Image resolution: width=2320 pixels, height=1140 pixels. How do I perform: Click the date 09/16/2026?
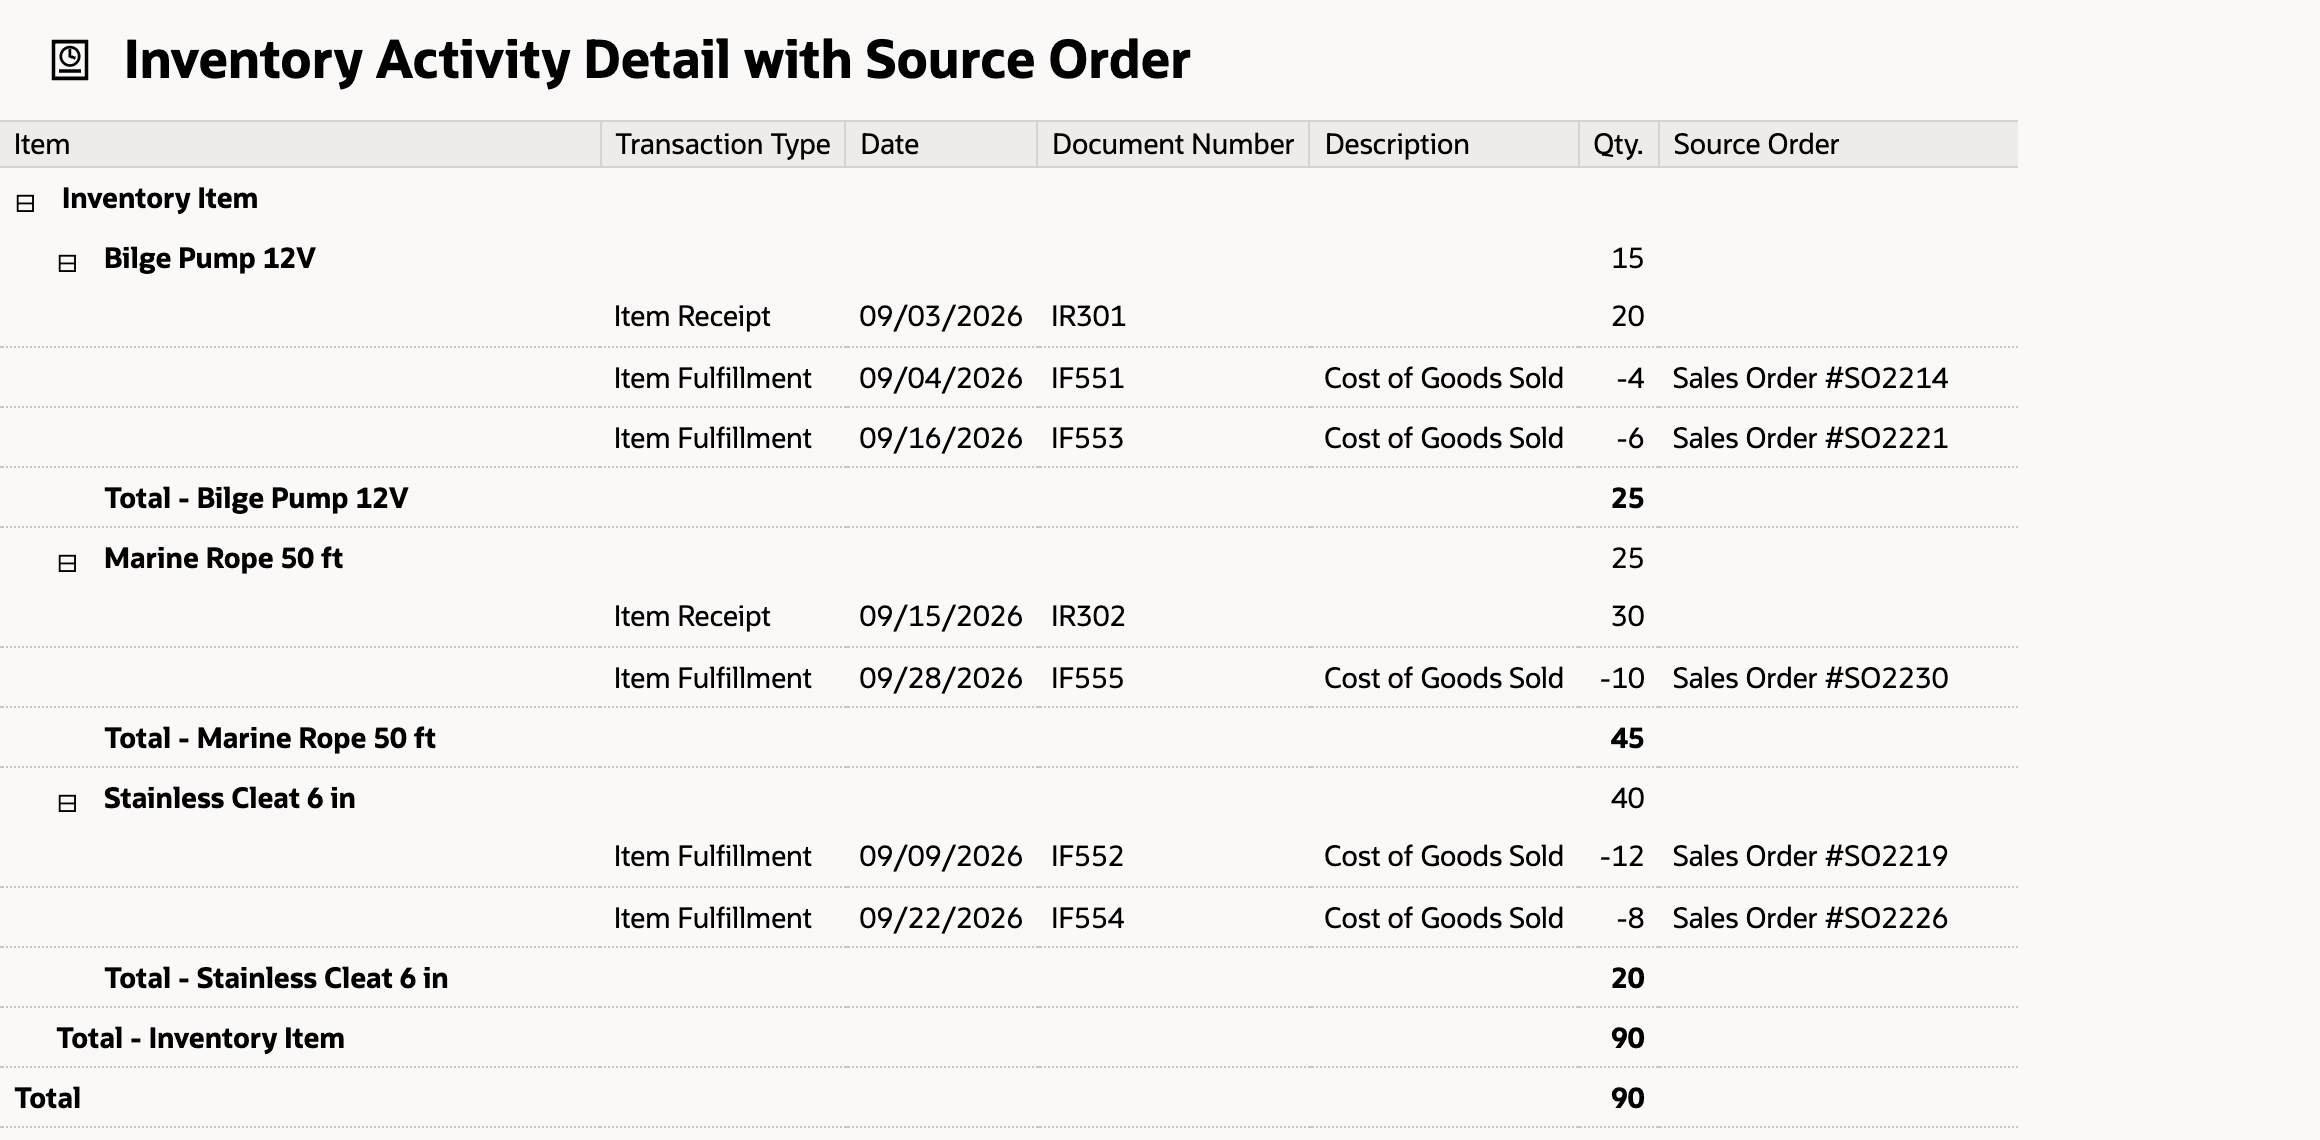pyautogui.click(x=940, y=438)
